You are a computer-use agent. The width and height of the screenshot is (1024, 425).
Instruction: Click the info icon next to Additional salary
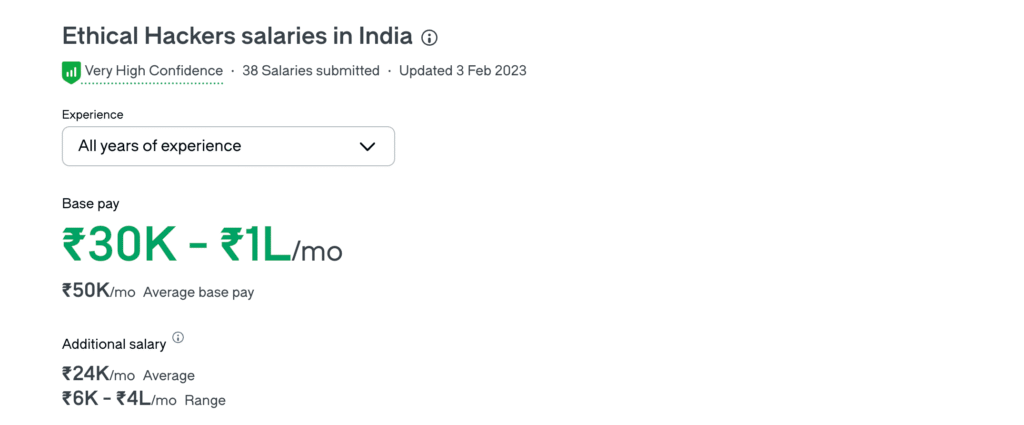[x=178, y=338]
